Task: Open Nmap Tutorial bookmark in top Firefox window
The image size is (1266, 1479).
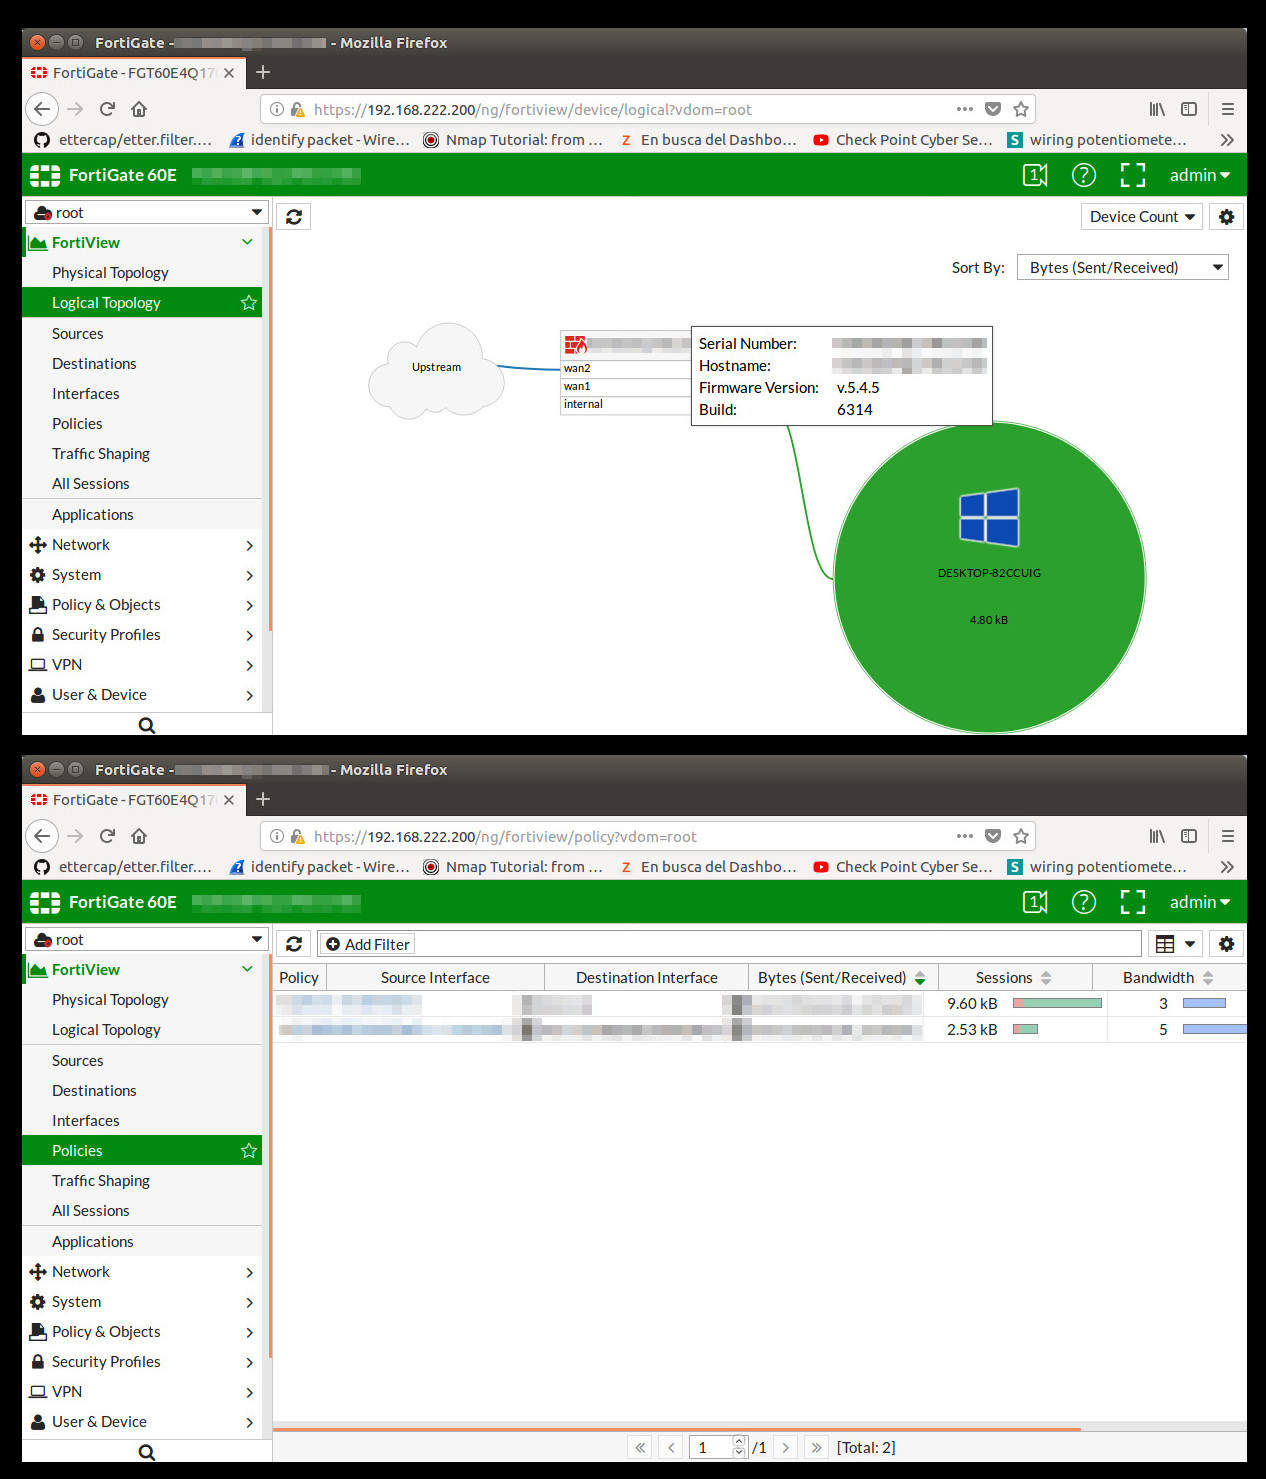Action: pos(513,140)
